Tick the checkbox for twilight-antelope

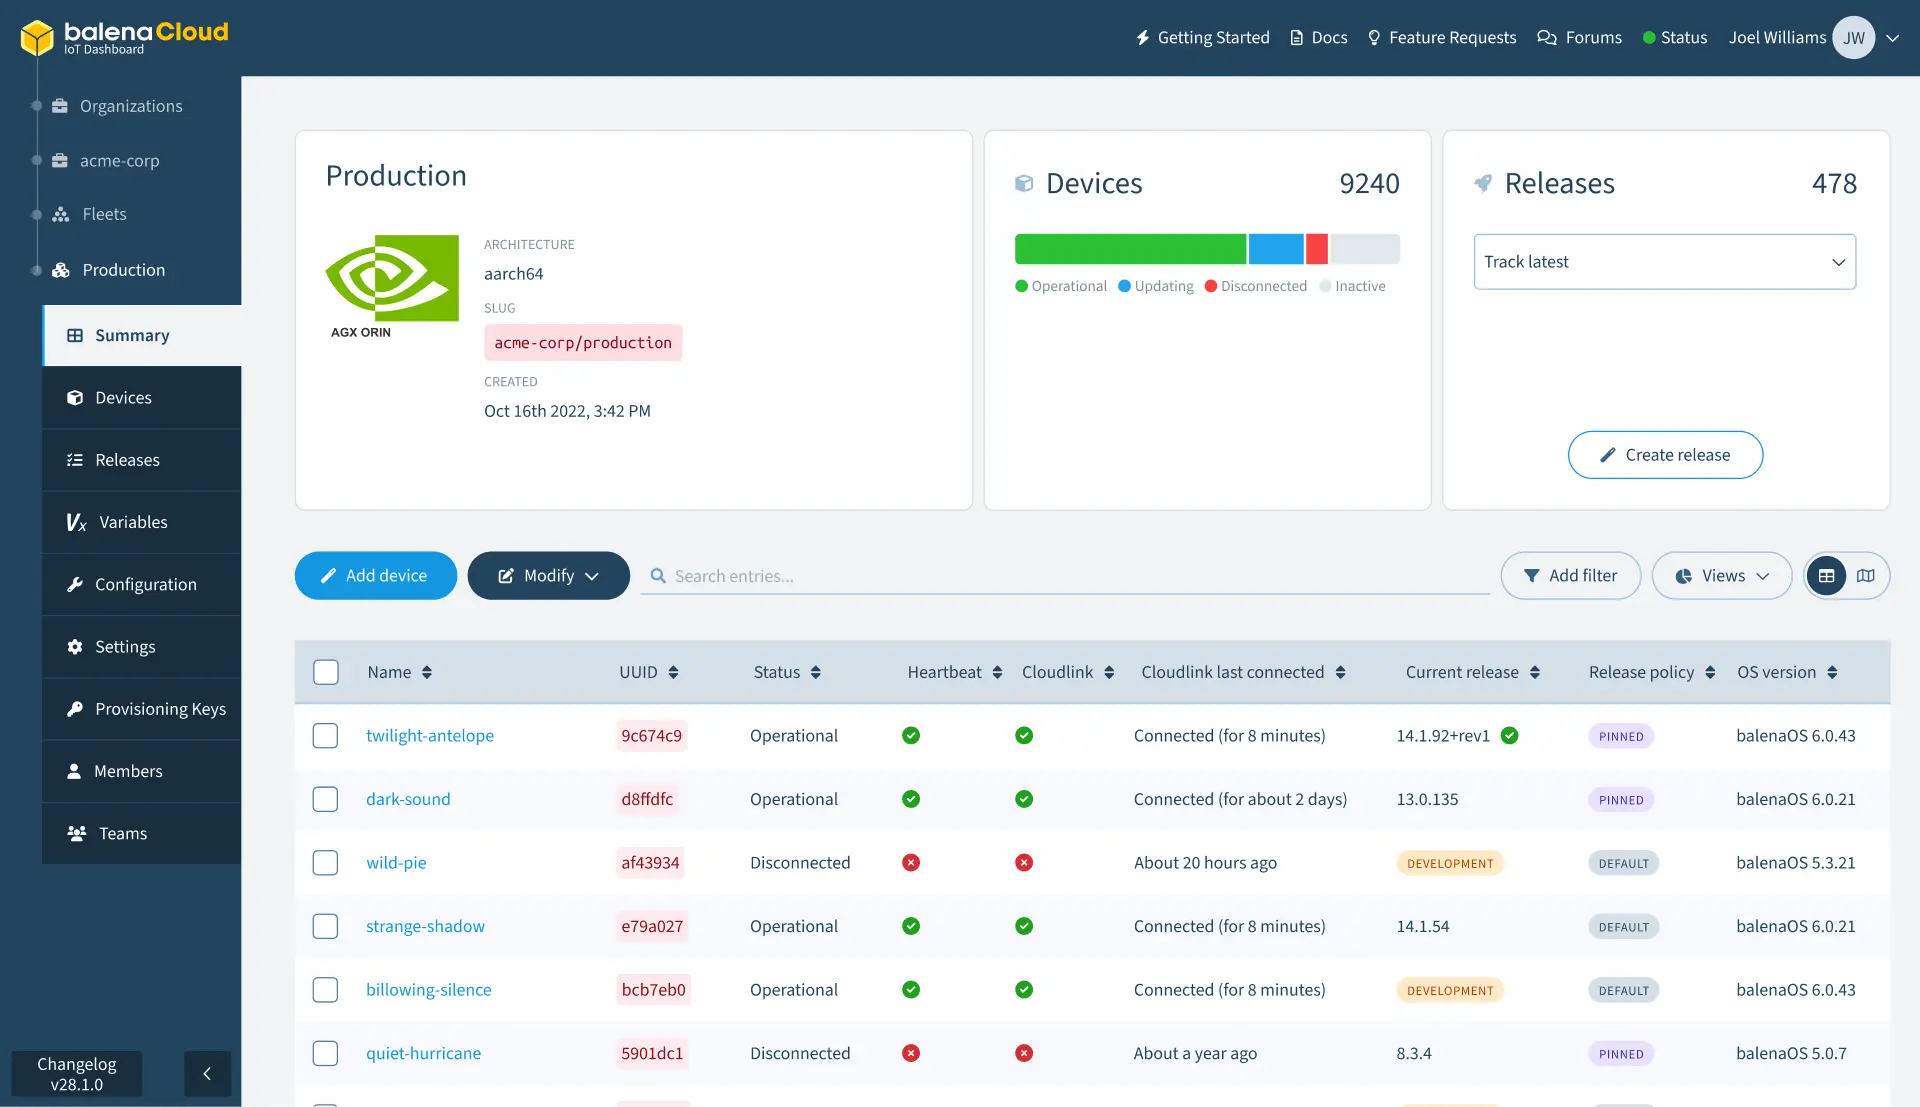(x=325, y=736)
